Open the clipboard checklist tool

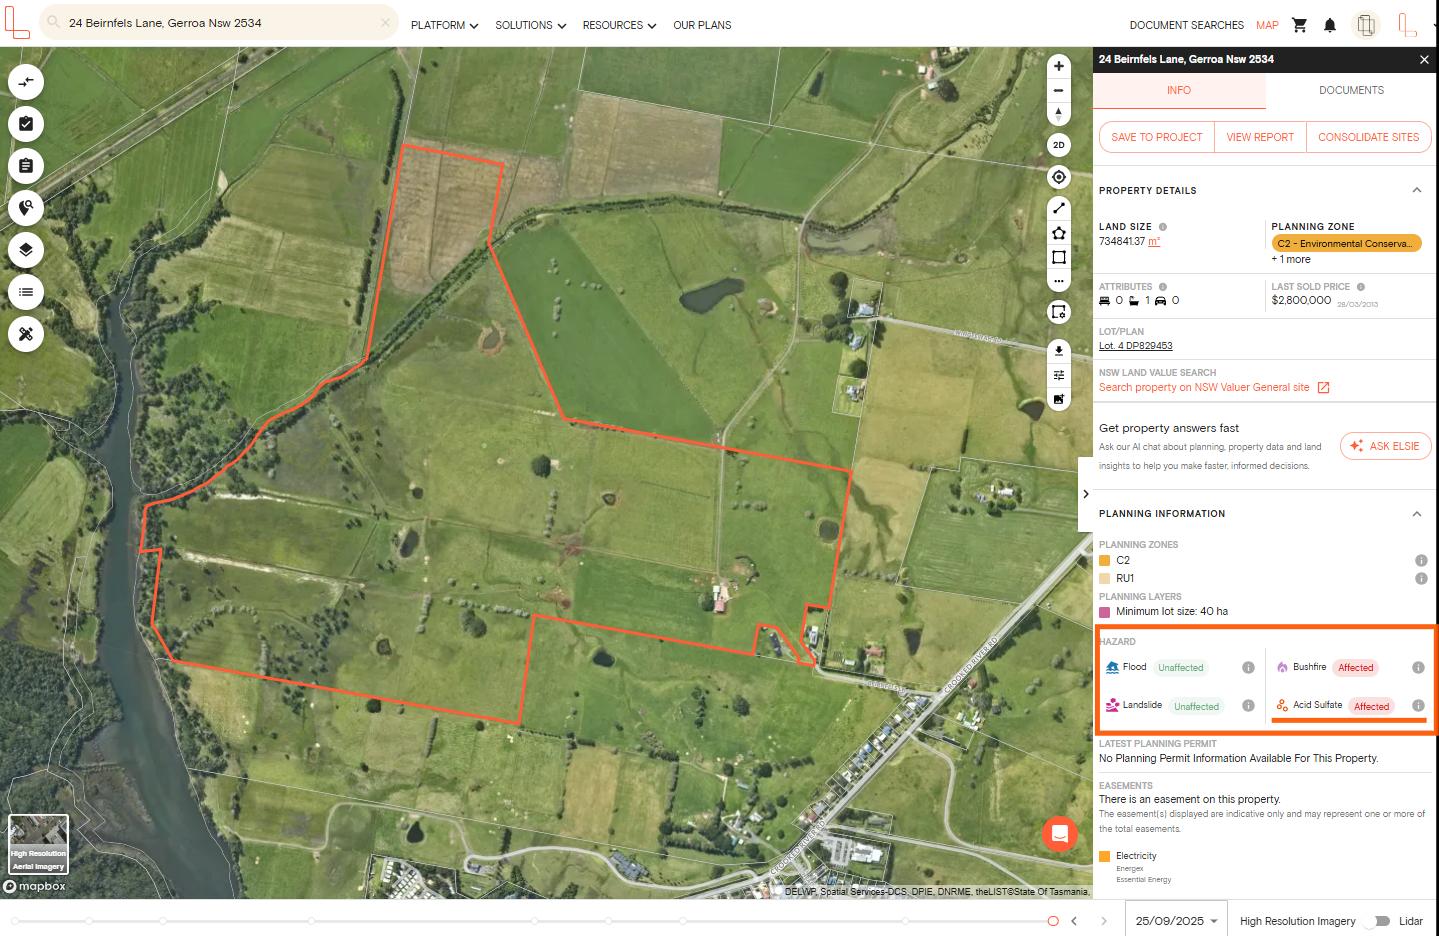pyautogui.click(x=26, y=124)
